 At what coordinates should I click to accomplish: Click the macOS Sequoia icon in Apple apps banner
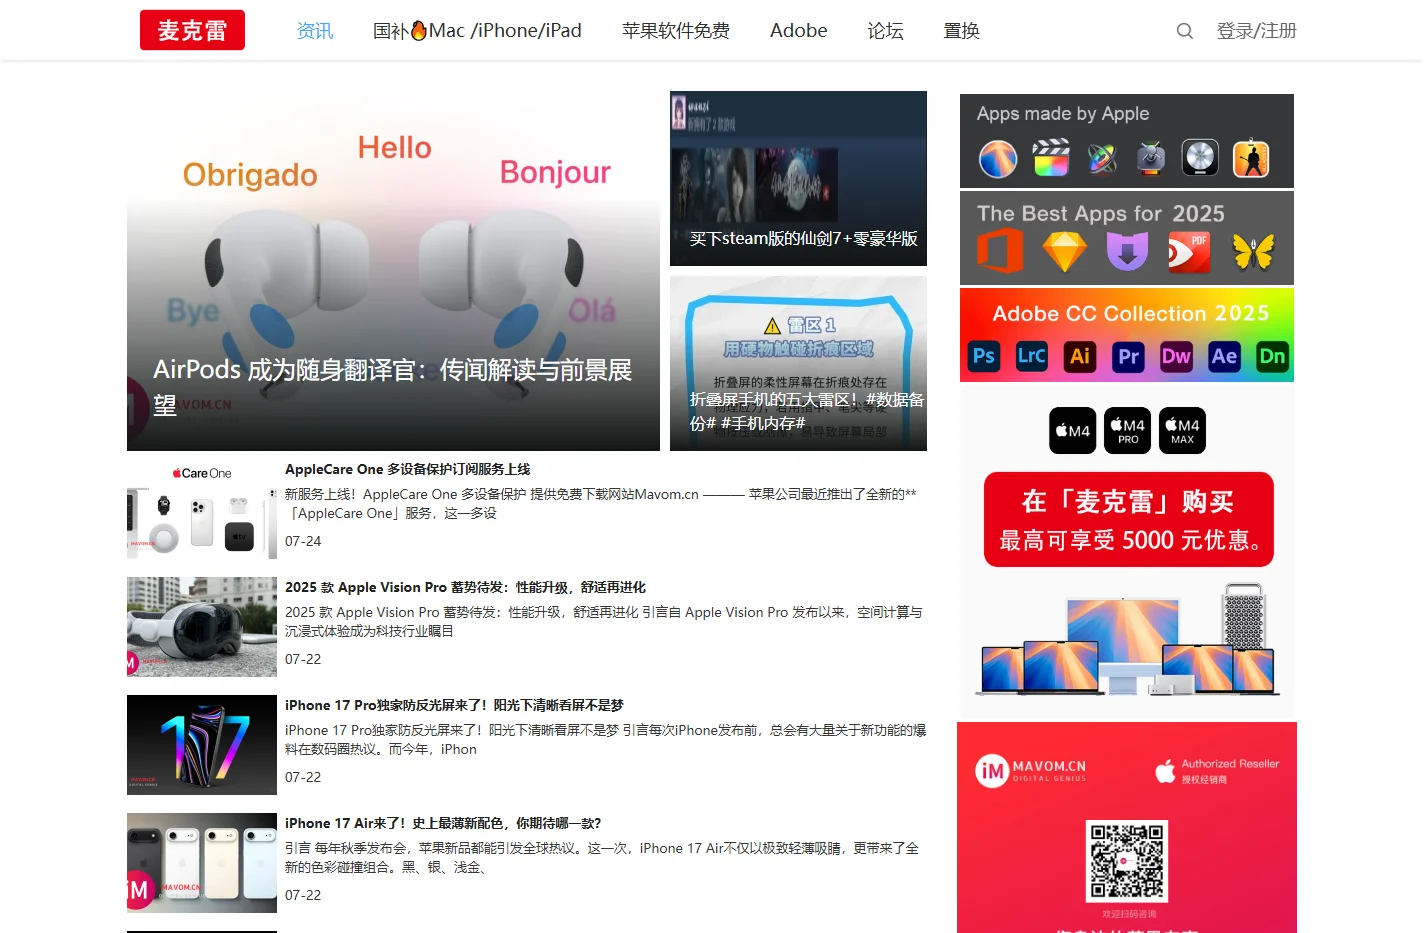click(x=998, y=158)
